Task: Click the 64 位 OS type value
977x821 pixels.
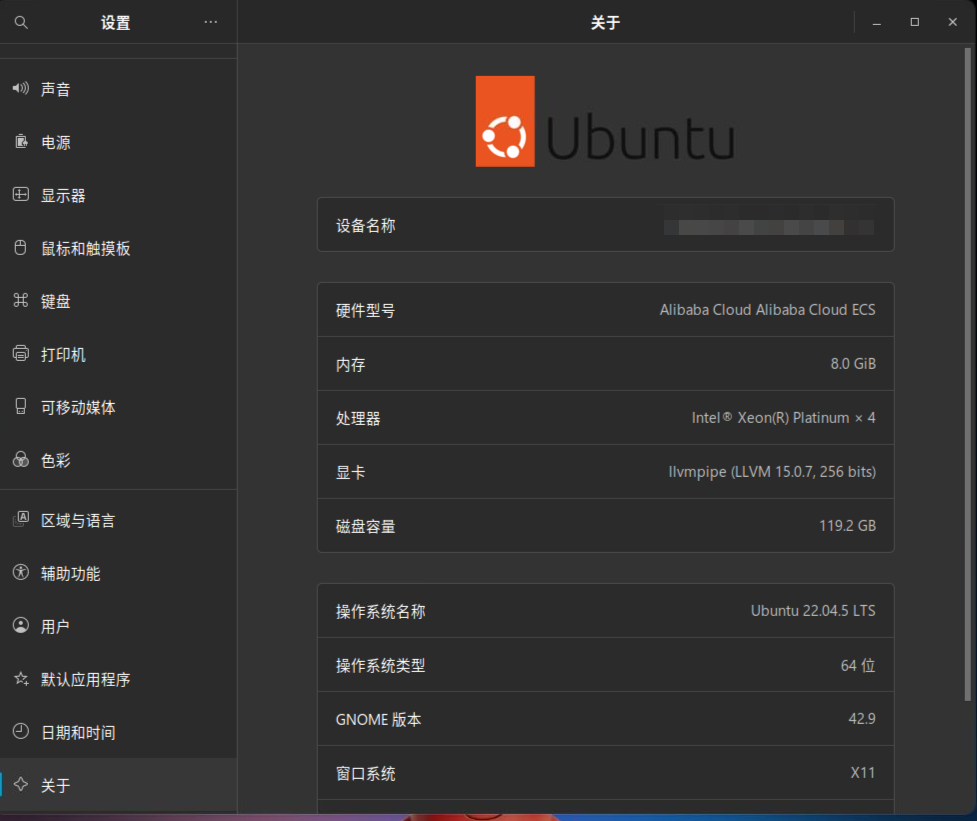Action: [x=858, y=665]
